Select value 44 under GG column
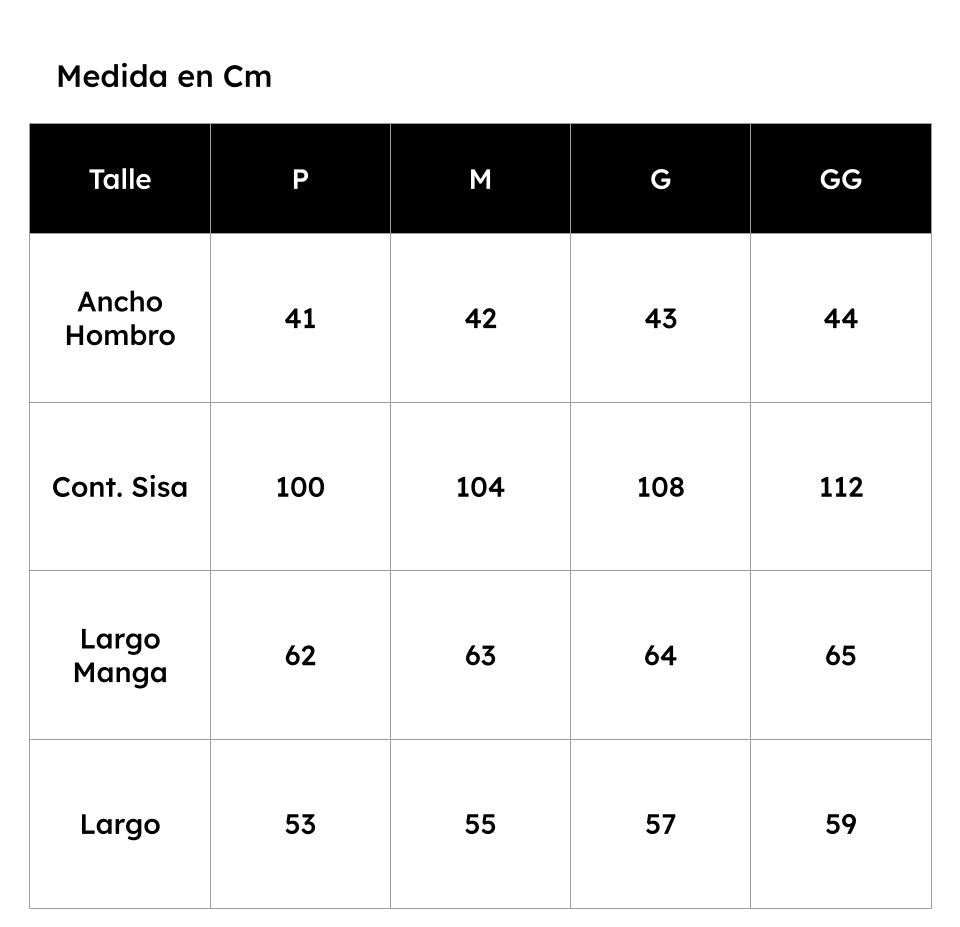Image resolution: width=960 pixels, height=927 pixels. tap(841, 318)
